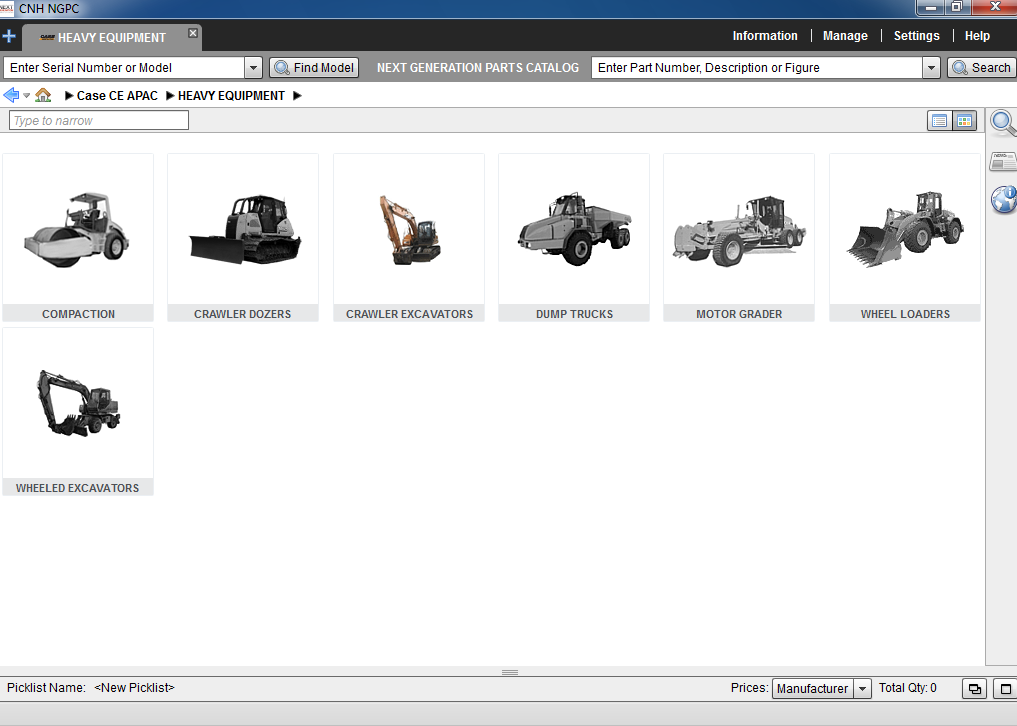The image size is (1017, 726).
Task: Open the Prices Manufacturer dropdown
Action: 862,688
